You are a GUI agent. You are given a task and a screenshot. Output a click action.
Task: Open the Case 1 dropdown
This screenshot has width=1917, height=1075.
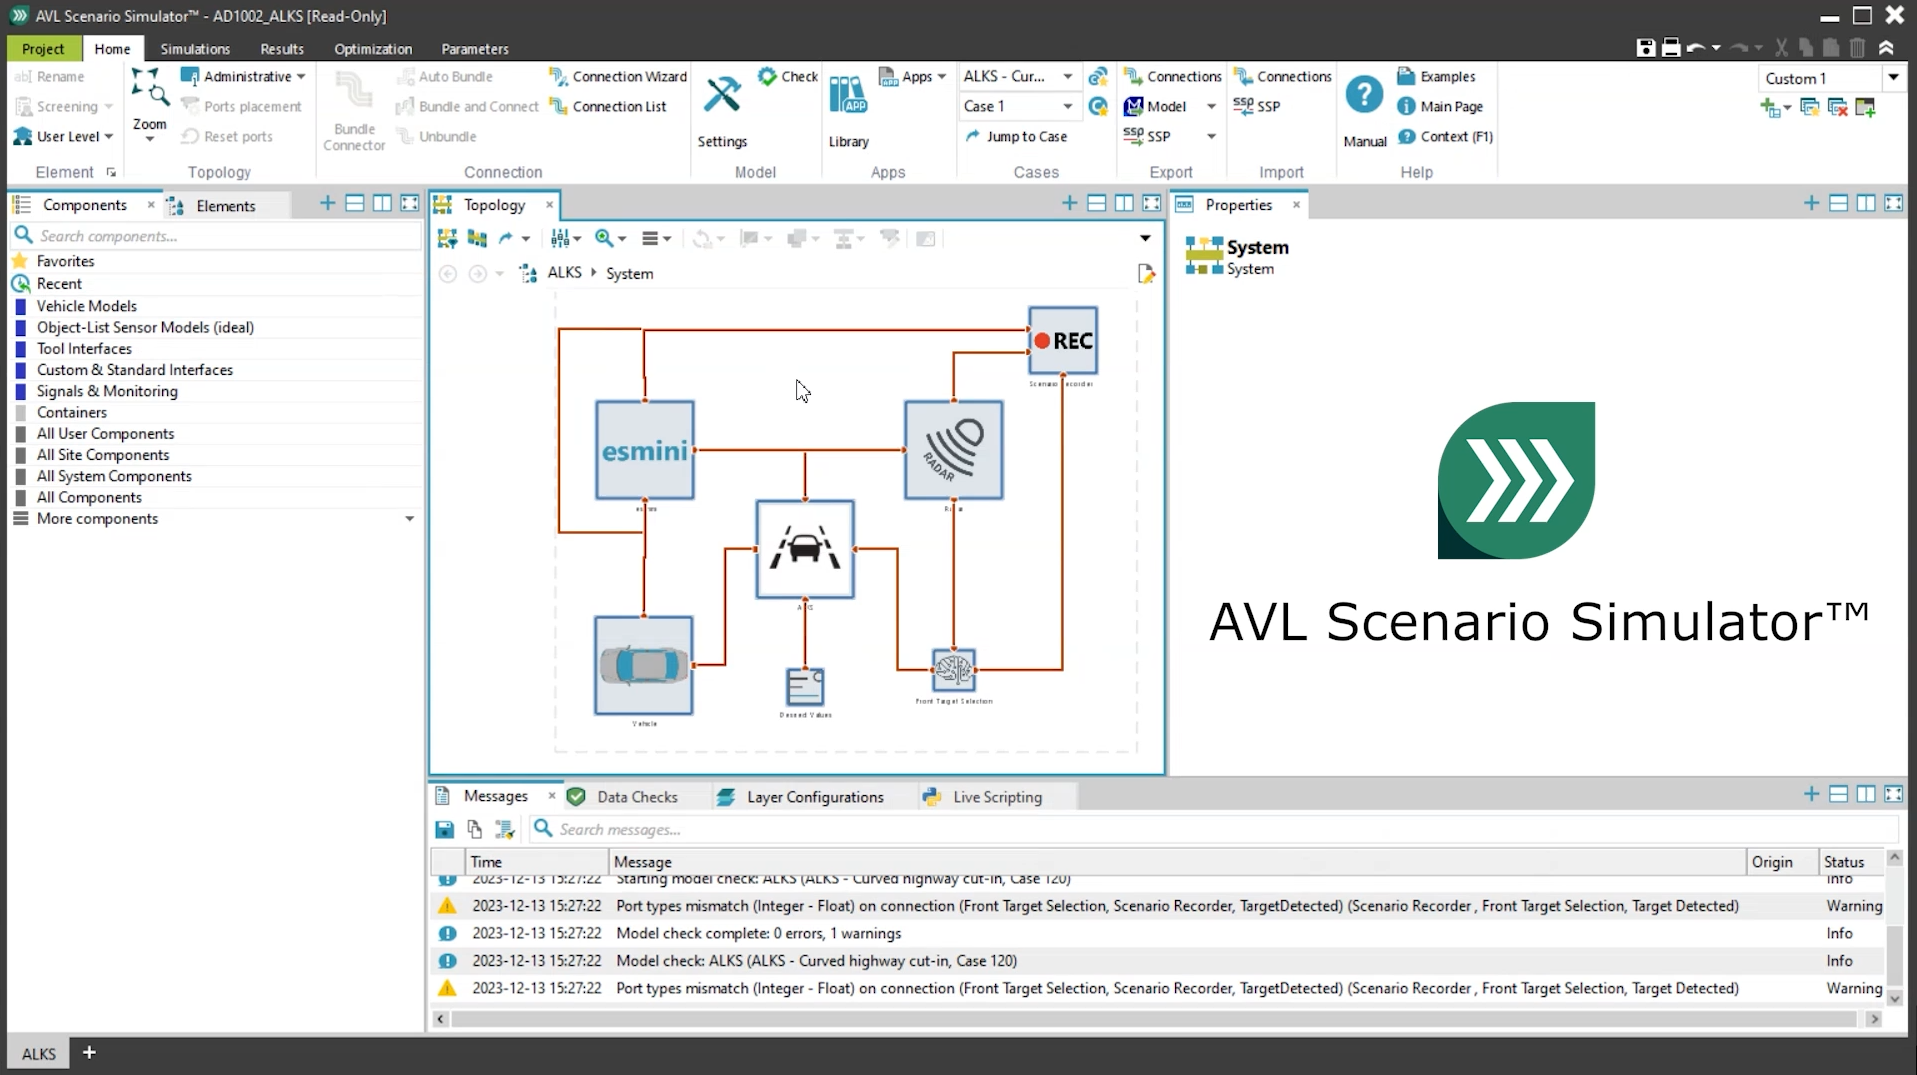1067,106
